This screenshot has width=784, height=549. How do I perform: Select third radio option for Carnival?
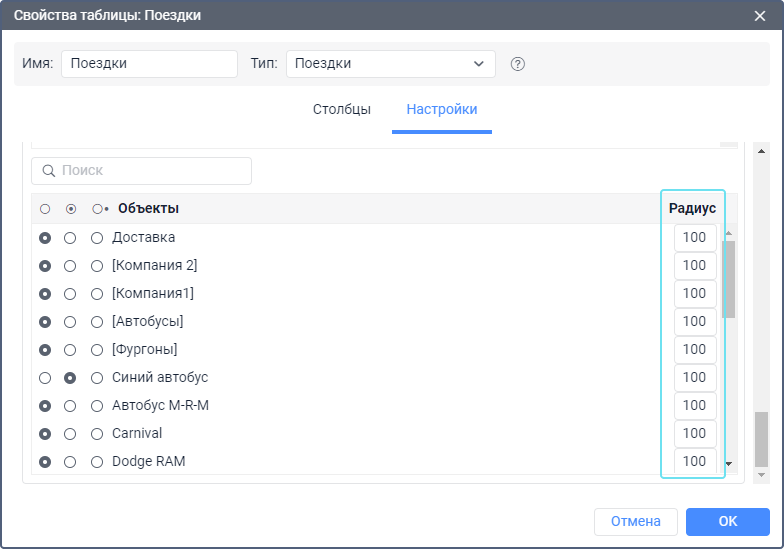pos(97,434)
